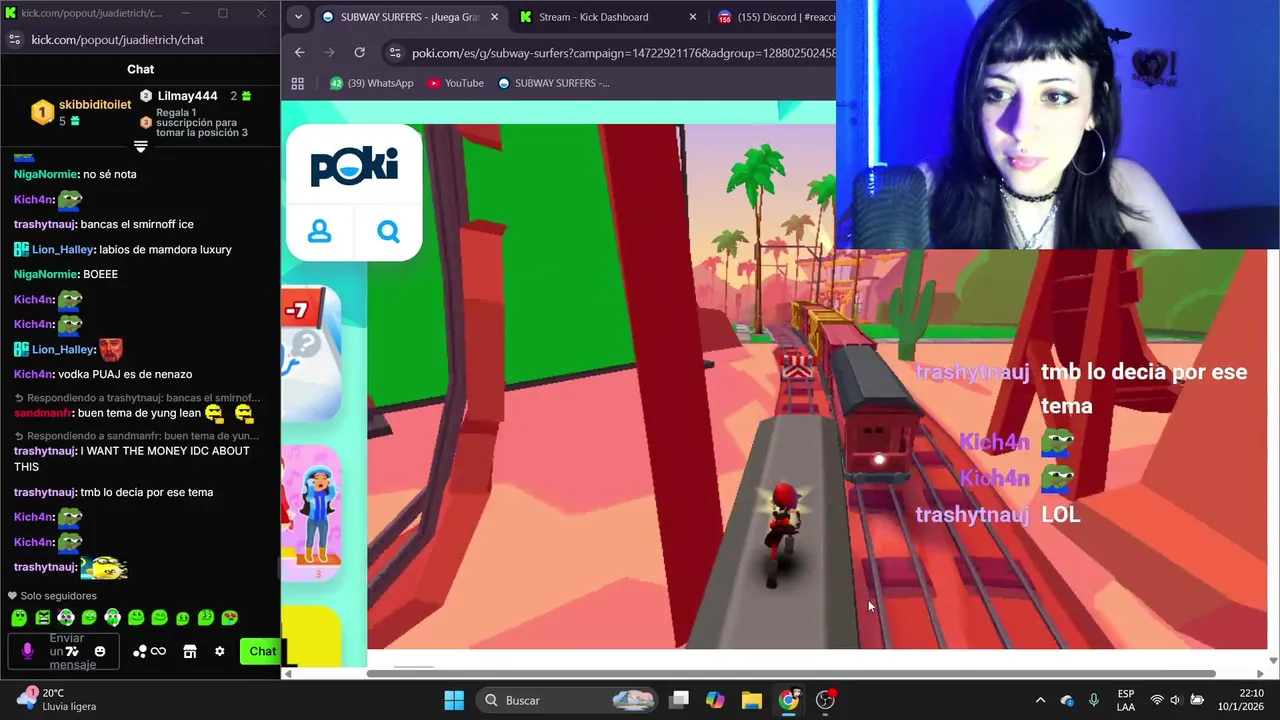
Task: Click the infinity points balance icon
Action: point(159,651)
